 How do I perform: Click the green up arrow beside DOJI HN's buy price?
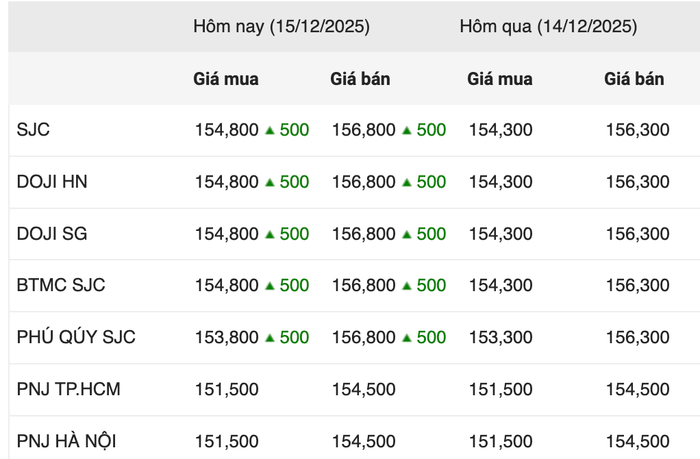coord(269,182)
